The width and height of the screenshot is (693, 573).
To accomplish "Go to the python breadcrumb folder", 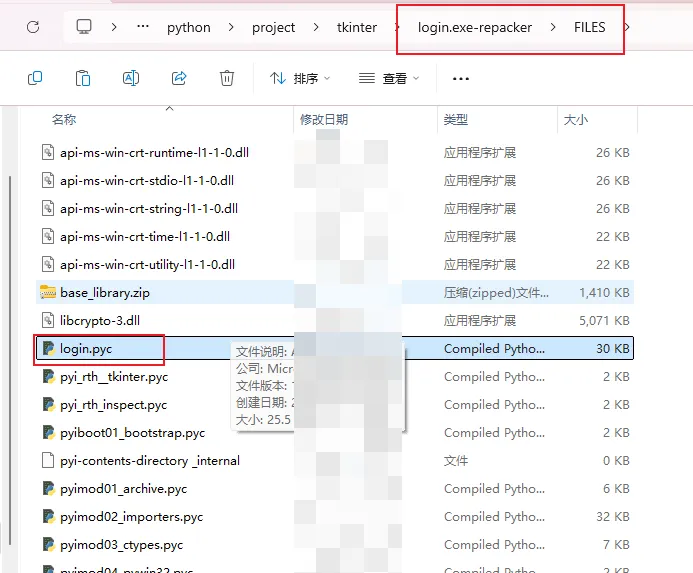I will [x=189, y=27].
